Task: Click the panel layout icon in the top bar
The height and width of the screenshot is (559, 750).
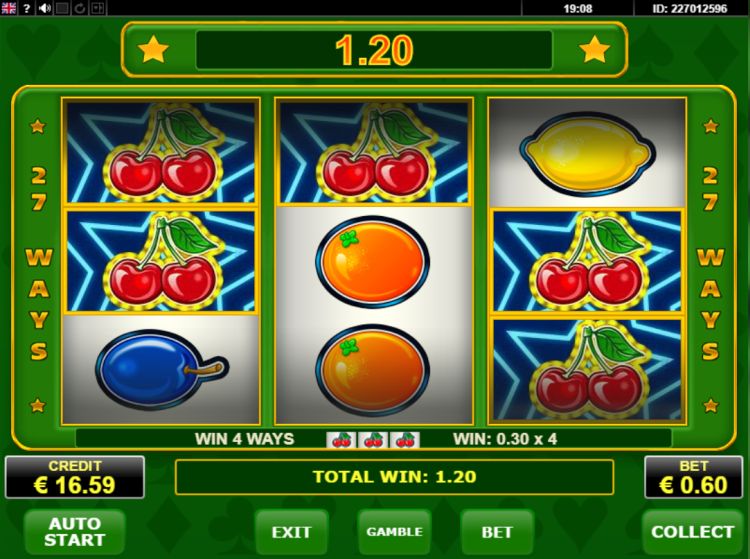Action: coord(97,8)
